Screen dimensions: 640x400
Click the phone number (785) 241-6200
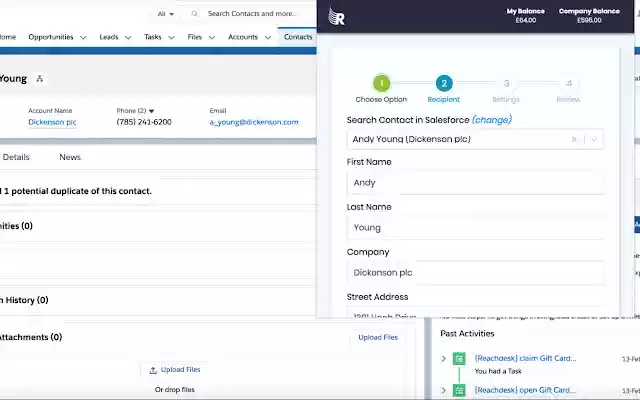(x=144, y=122)
